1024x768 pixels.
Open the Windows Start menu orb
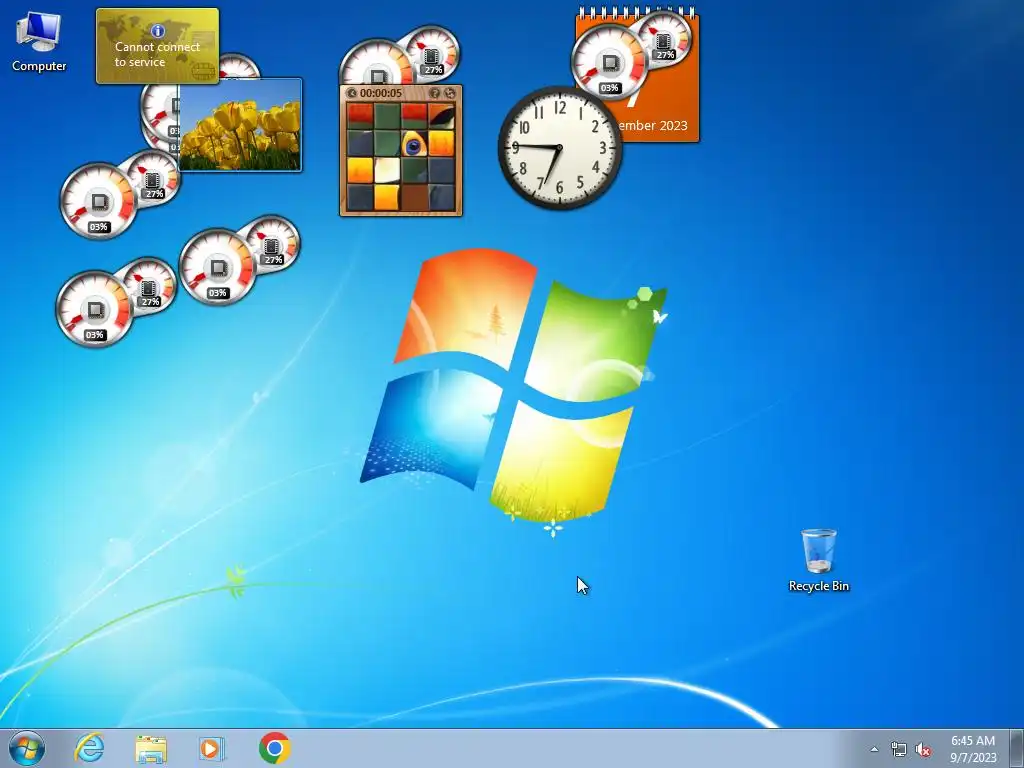coord(27,748)
